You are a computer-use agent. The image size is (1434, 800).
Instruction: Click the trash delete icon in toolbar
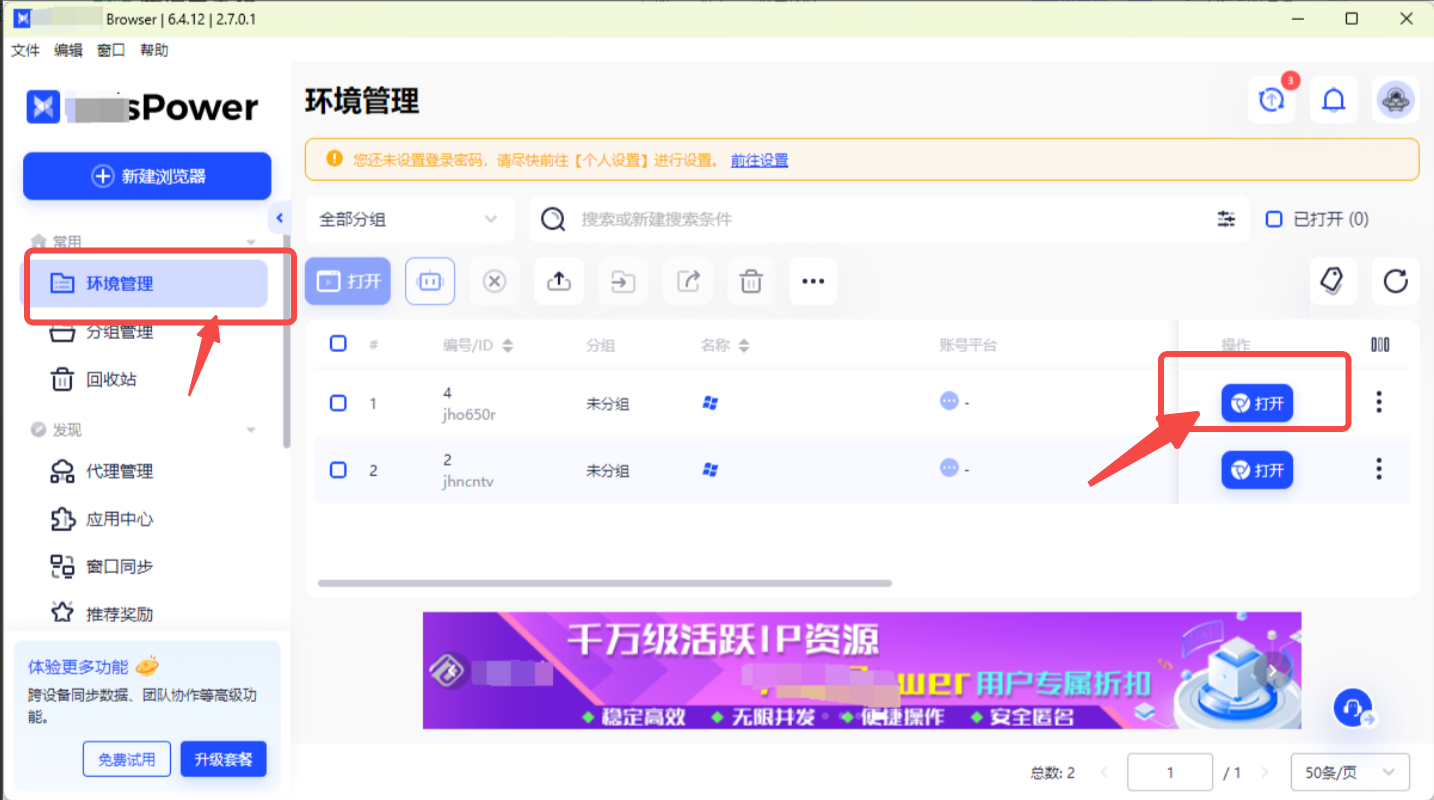pos(751,282)
